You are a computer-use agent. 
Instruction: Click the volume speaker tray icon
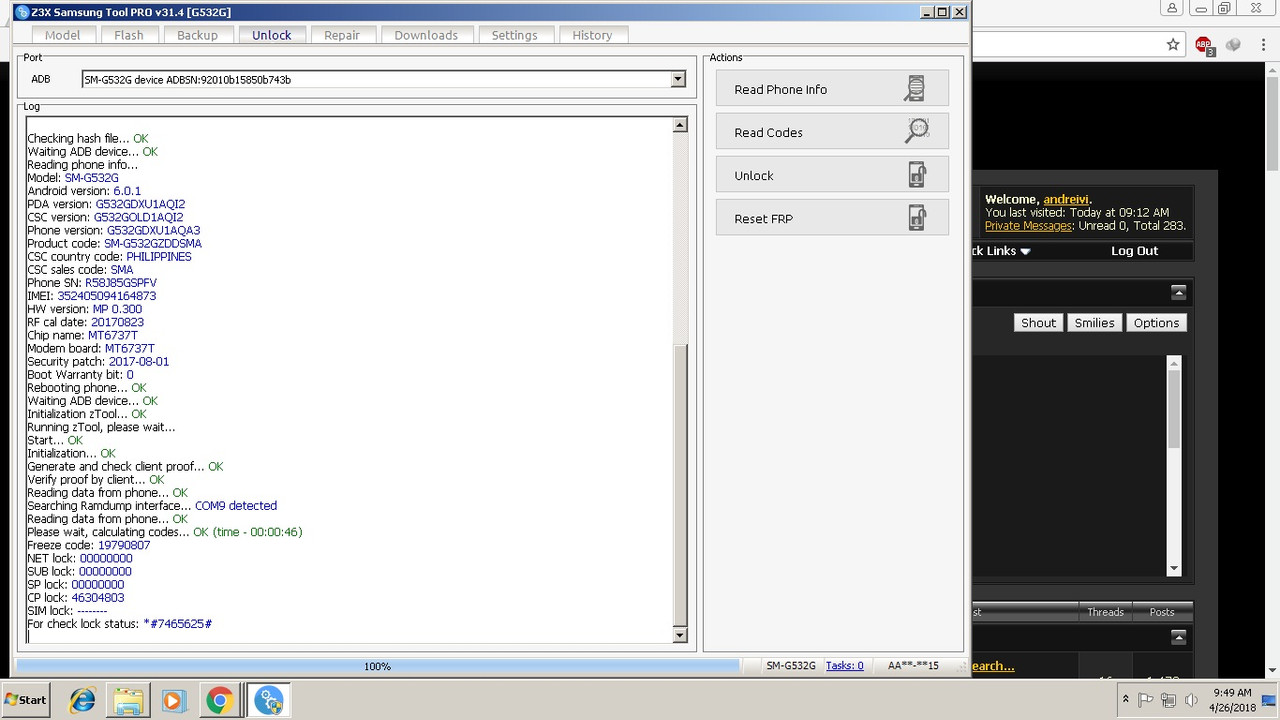click(x=1191, y=700)
